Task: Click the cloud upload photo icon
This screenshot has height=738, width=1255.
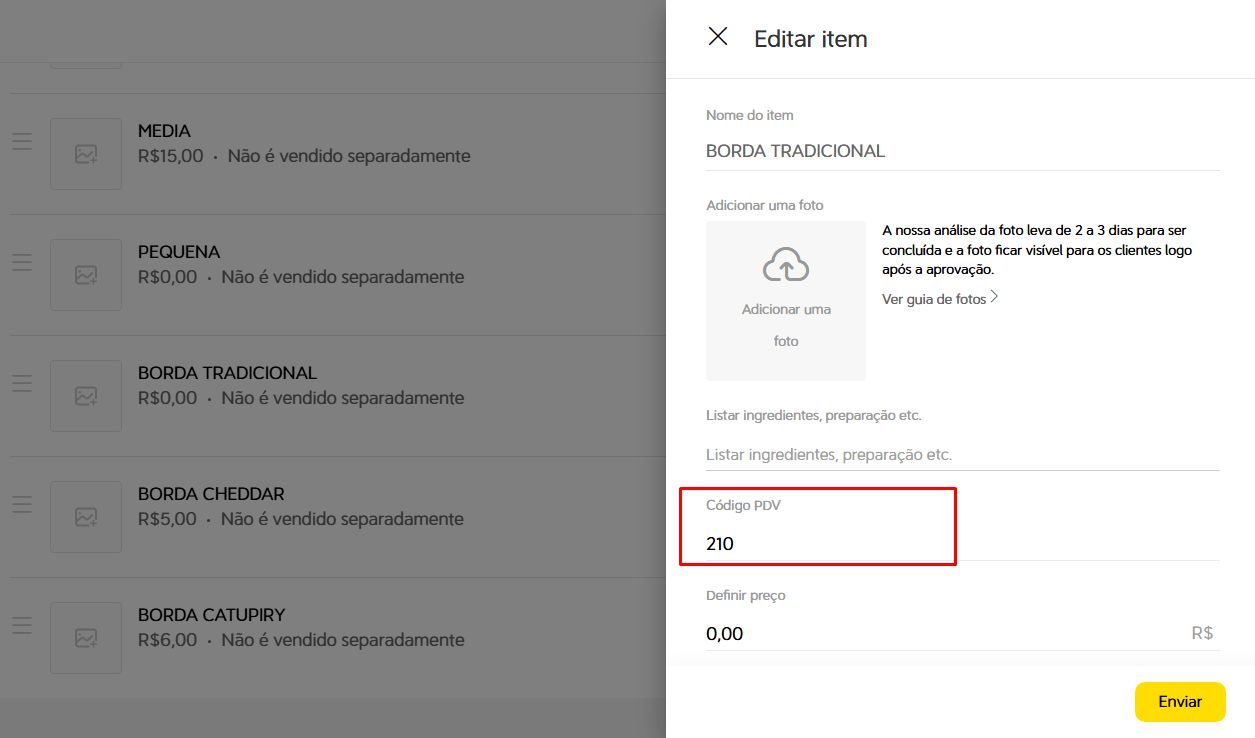Action: click(x=786, y=265)
